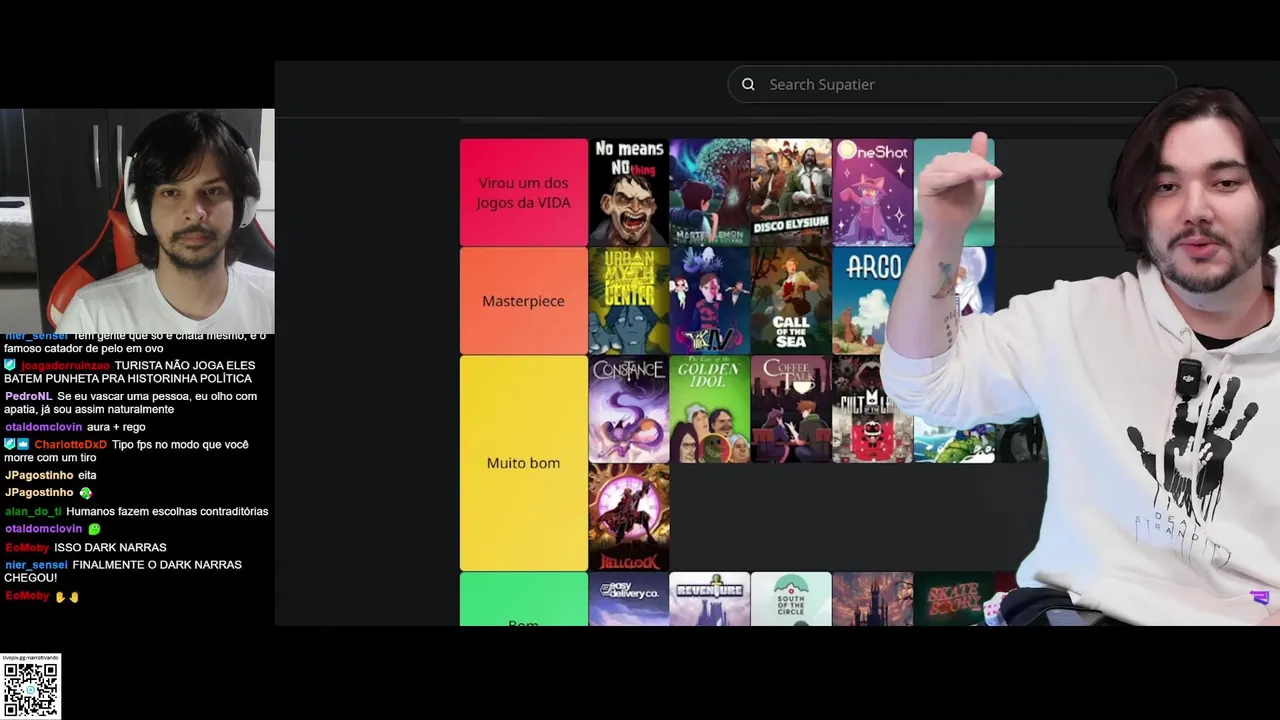Click the guest webcam feed
The height and width of the screenshot is (720, 1280).
pos(137,220)
